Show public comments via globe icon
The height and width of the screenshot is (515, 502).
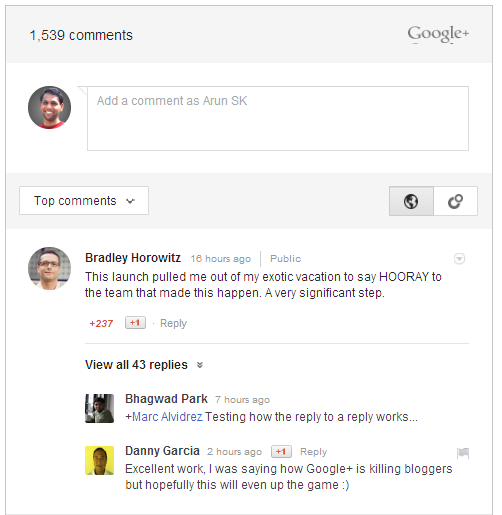[411, 201]
